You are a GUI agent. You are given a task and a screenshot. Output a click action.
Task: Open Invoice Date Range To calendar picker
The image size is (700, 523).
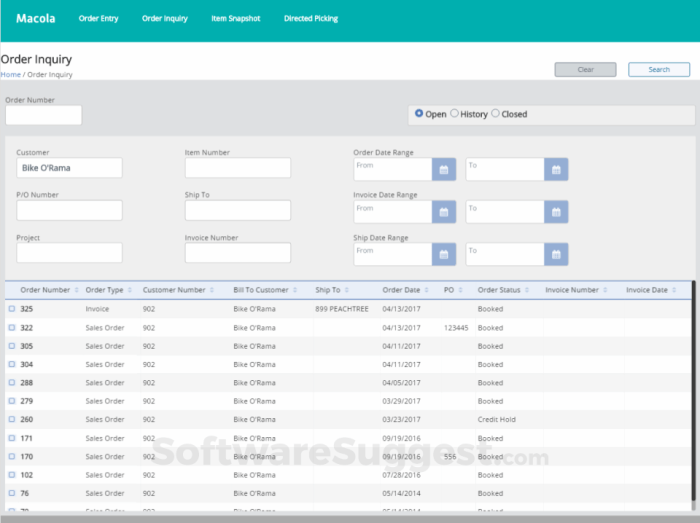click(x=556, y=212)
